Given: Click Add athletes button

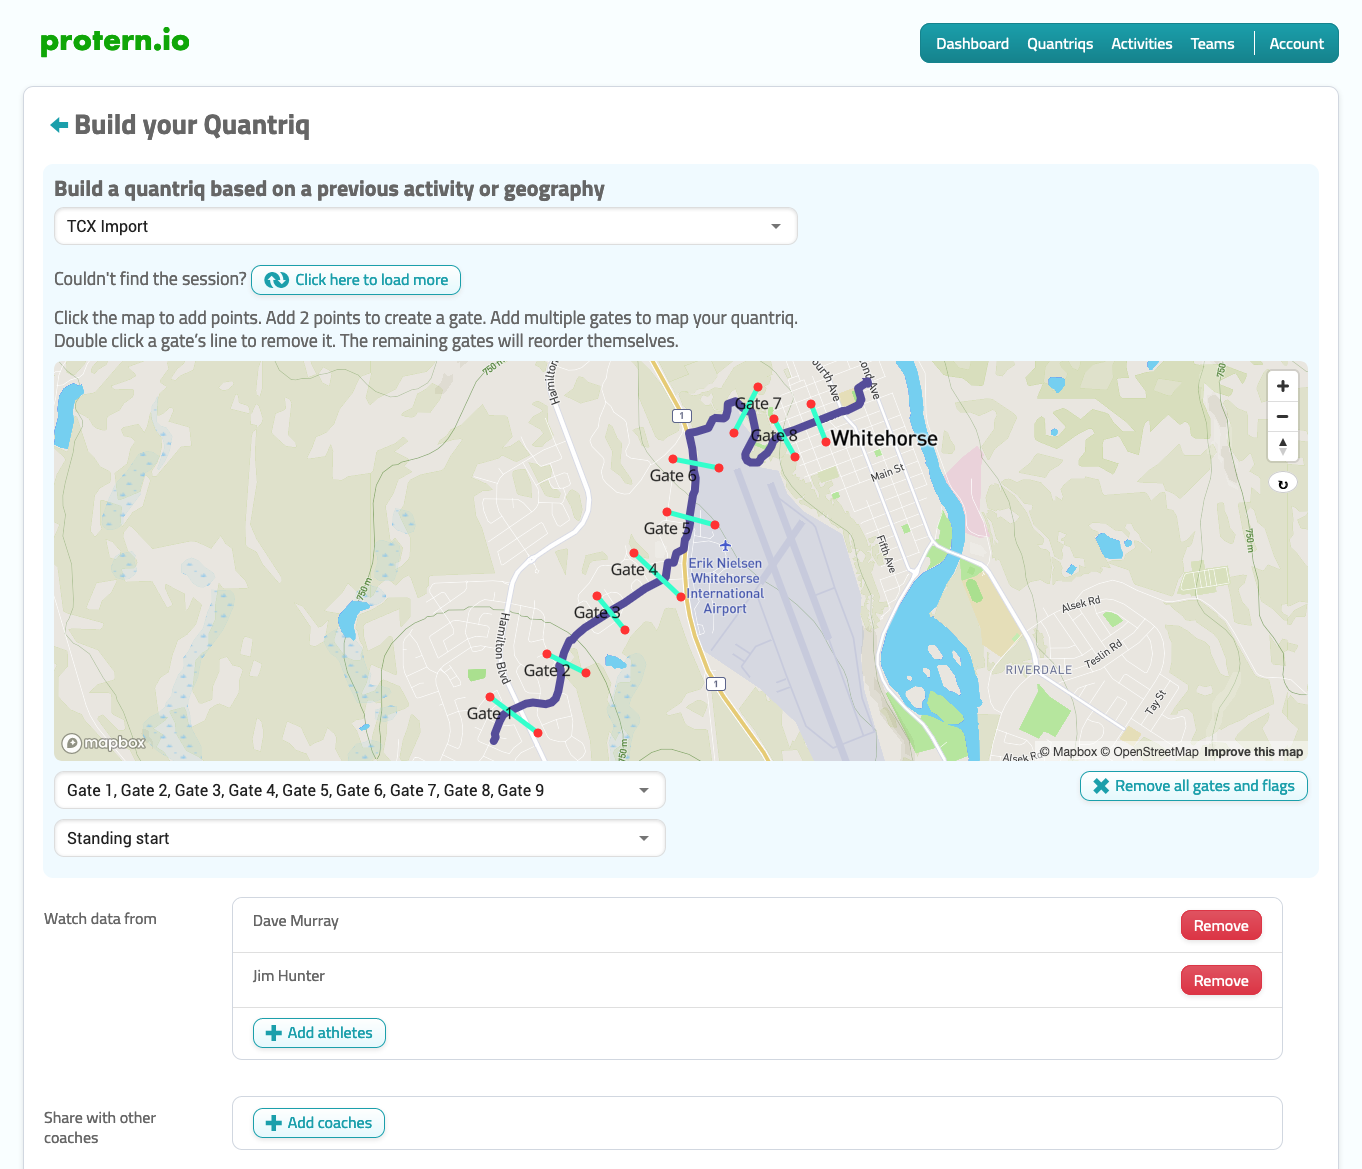Looking at the screenshot, I should click(319, 1033).
